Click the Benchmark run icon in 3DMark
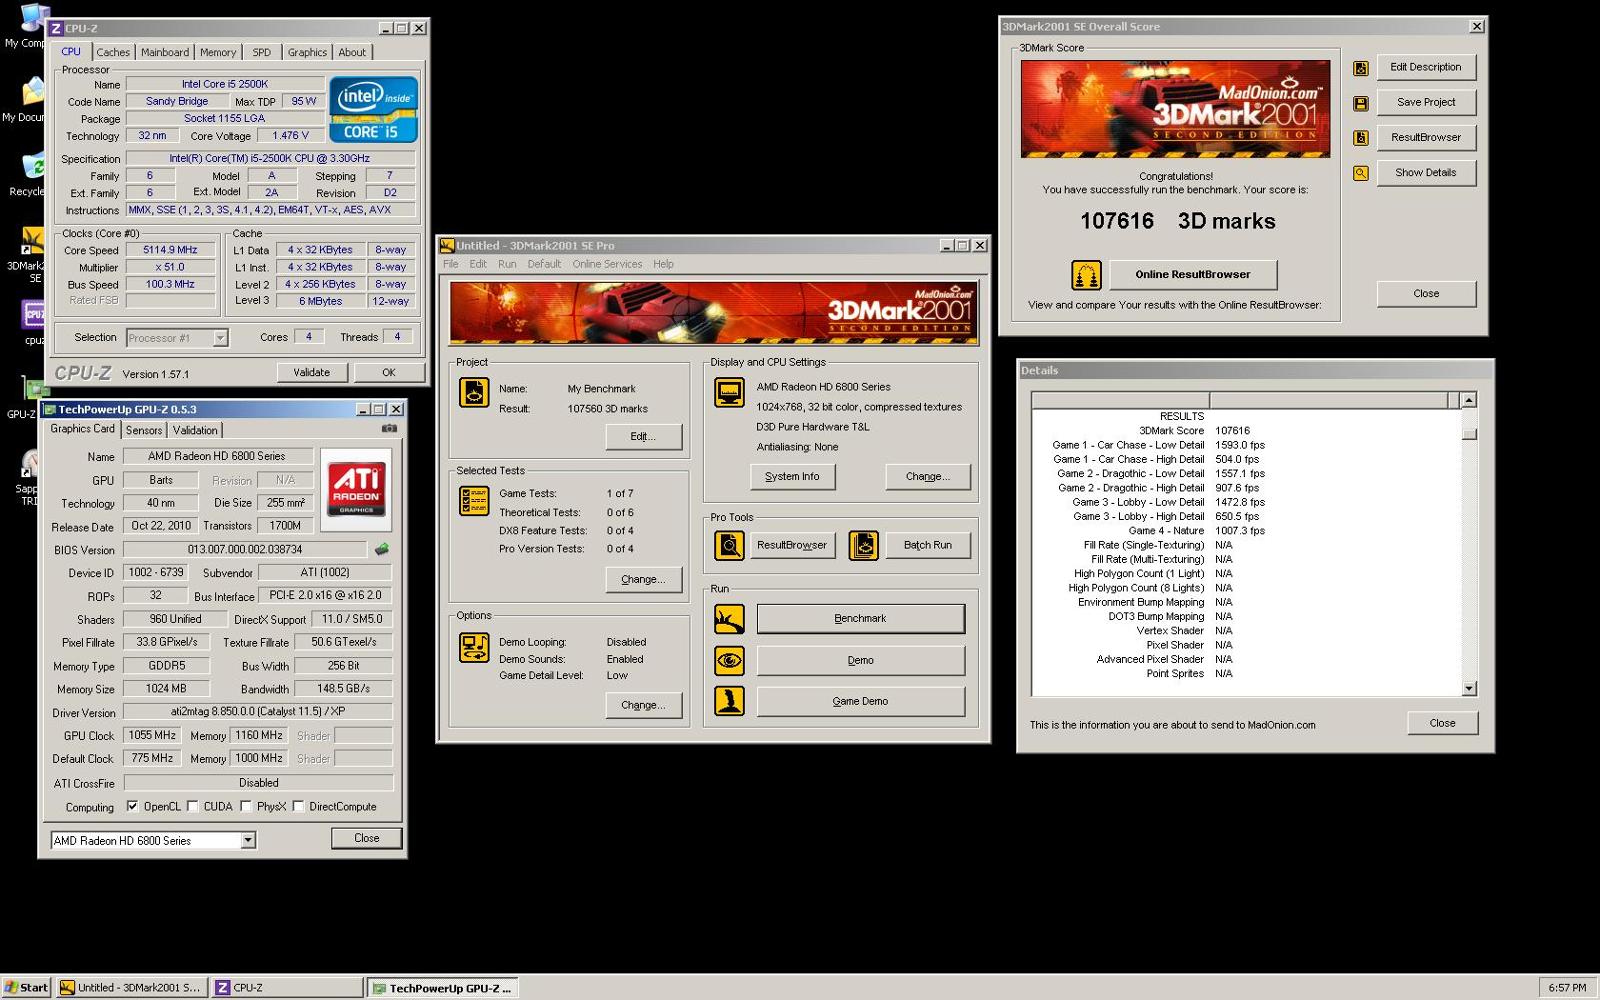Screen dimensions: 1600x1000 pyautogui.click(x=729, y=619)
